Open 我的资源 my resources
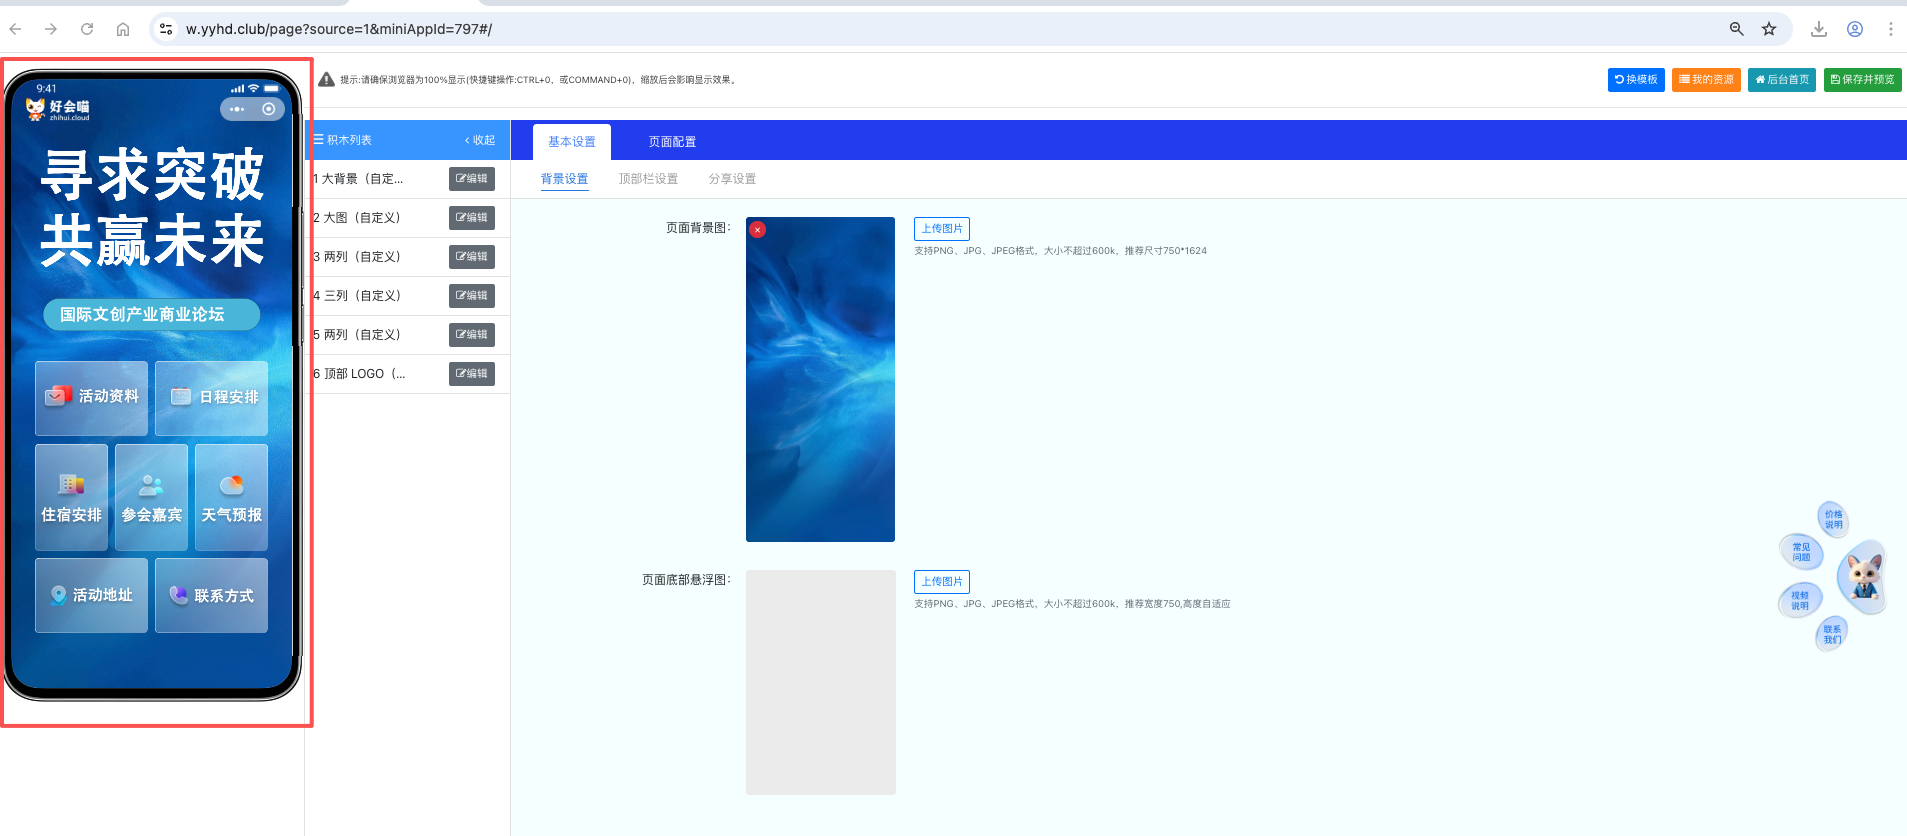 coord(1706,80)
